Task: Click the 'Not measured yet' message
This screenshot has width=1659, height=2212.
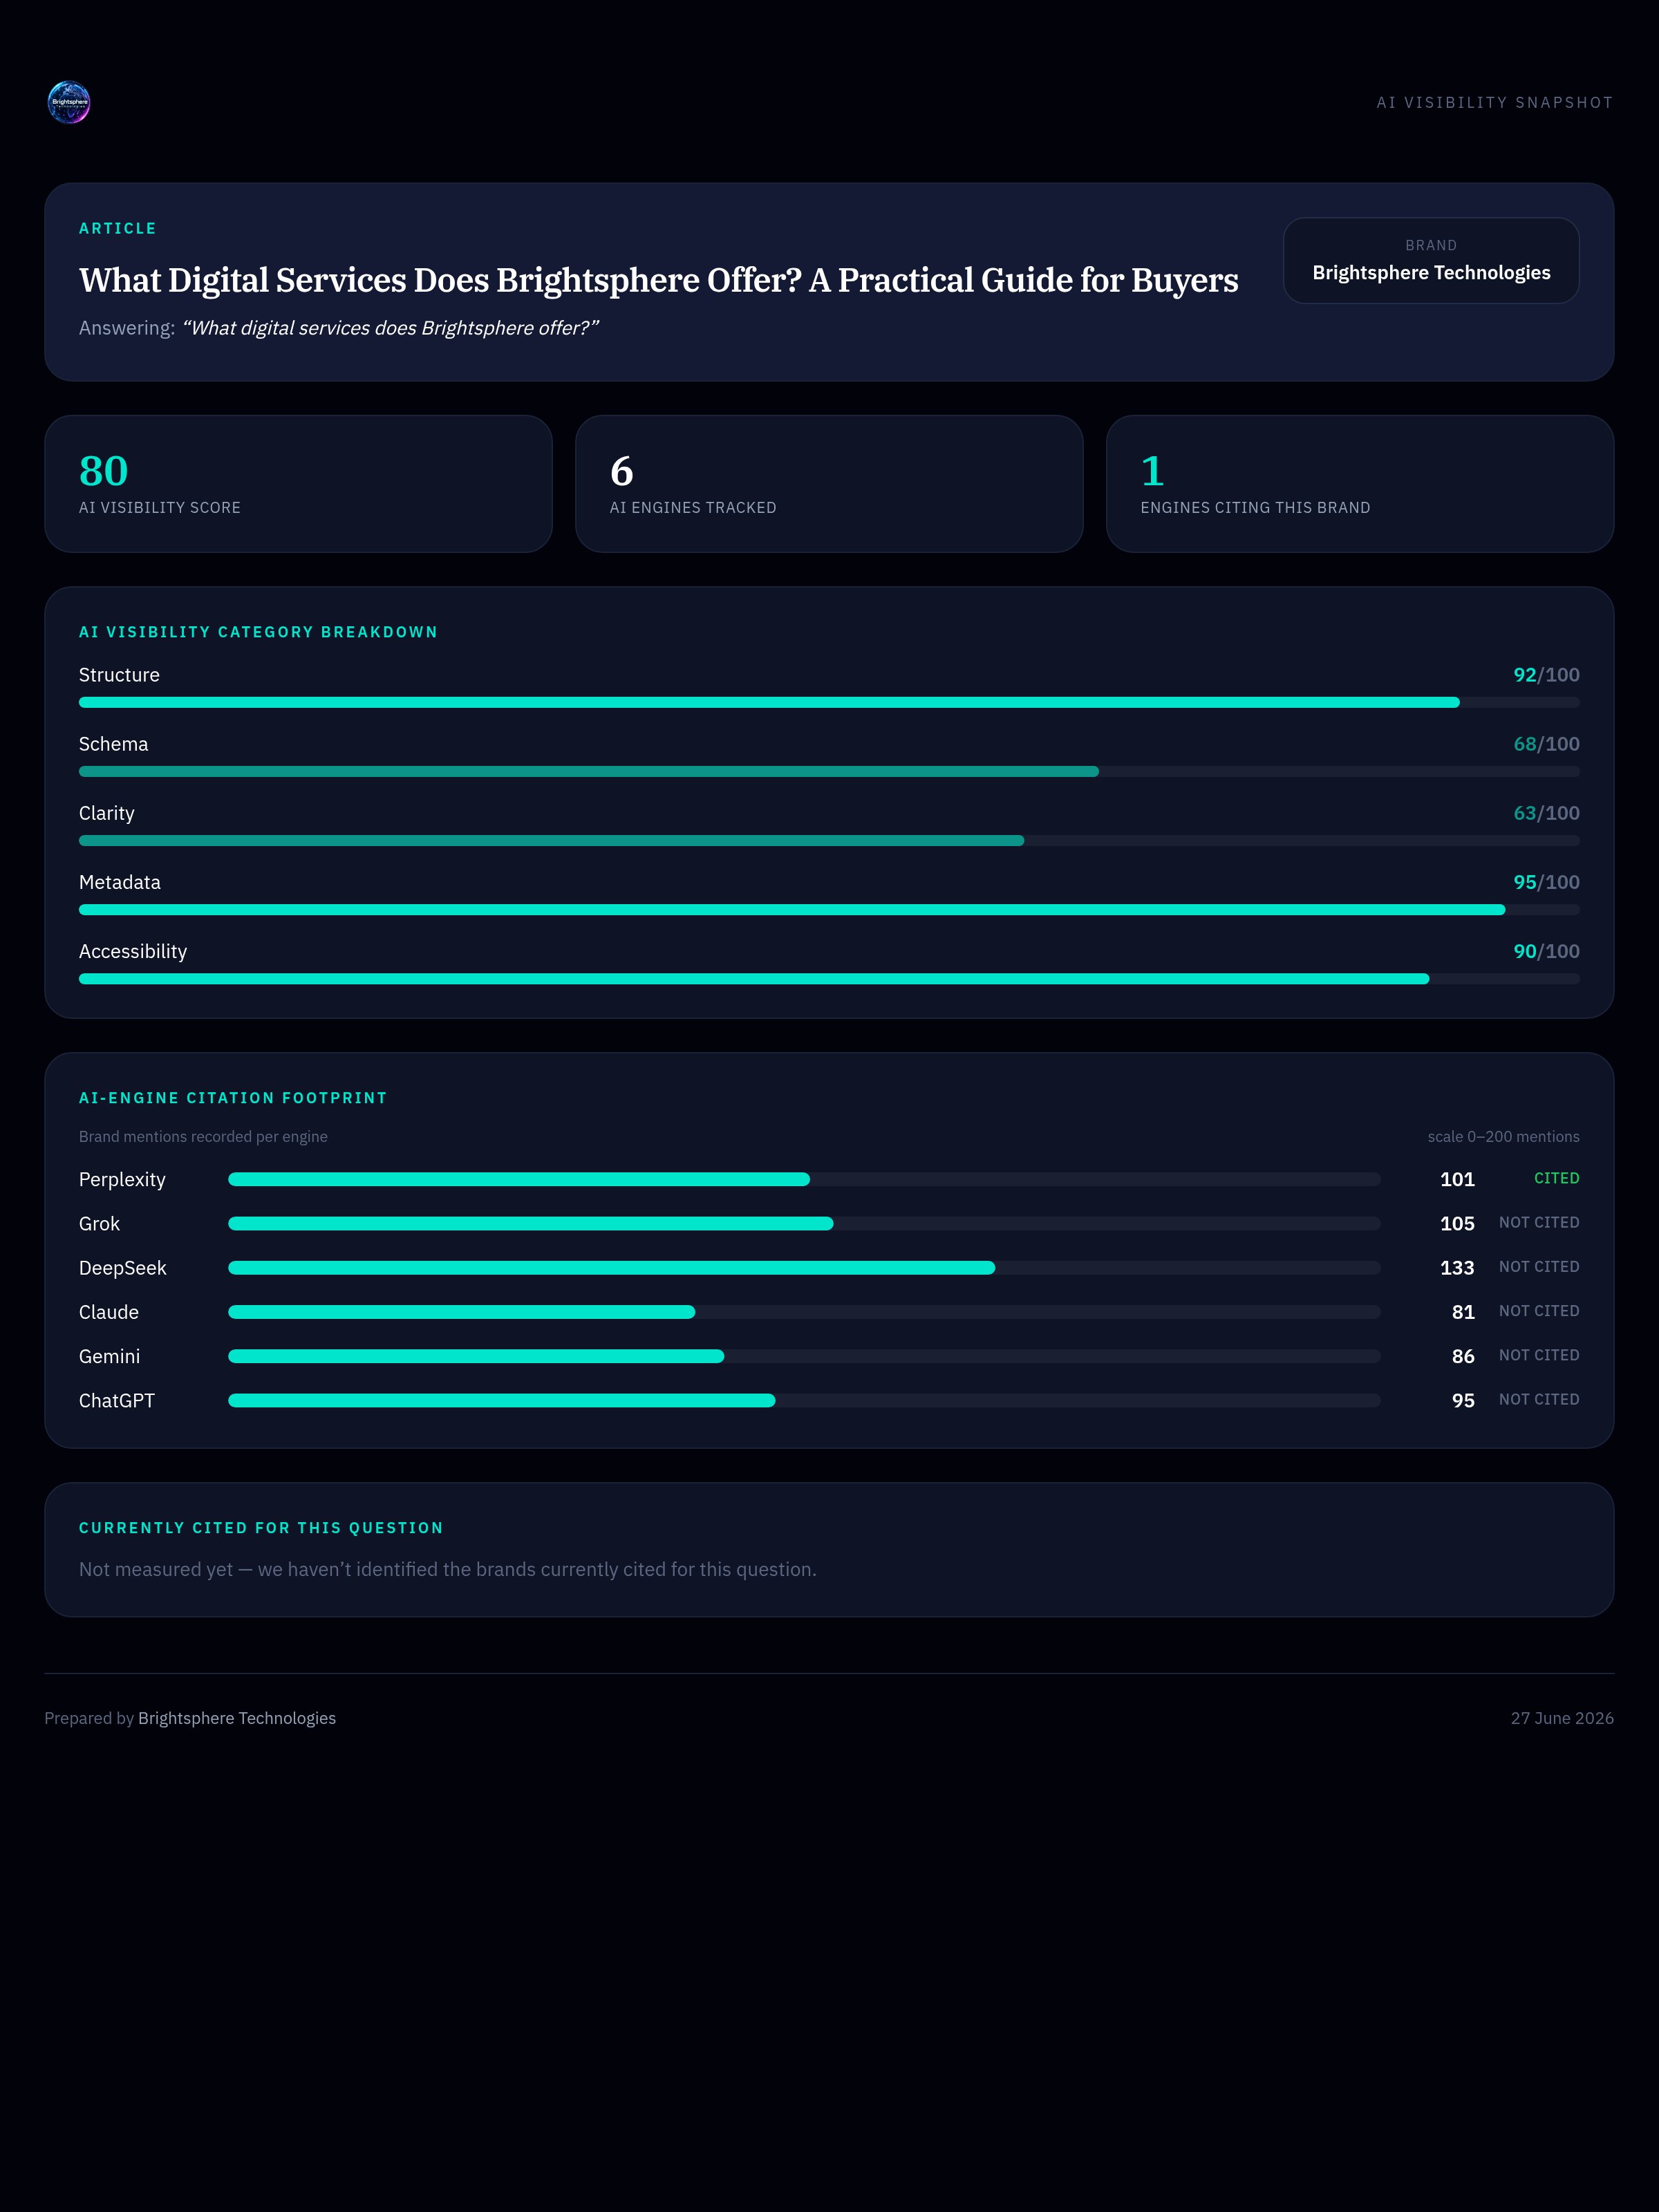Action: point(448,1570)
